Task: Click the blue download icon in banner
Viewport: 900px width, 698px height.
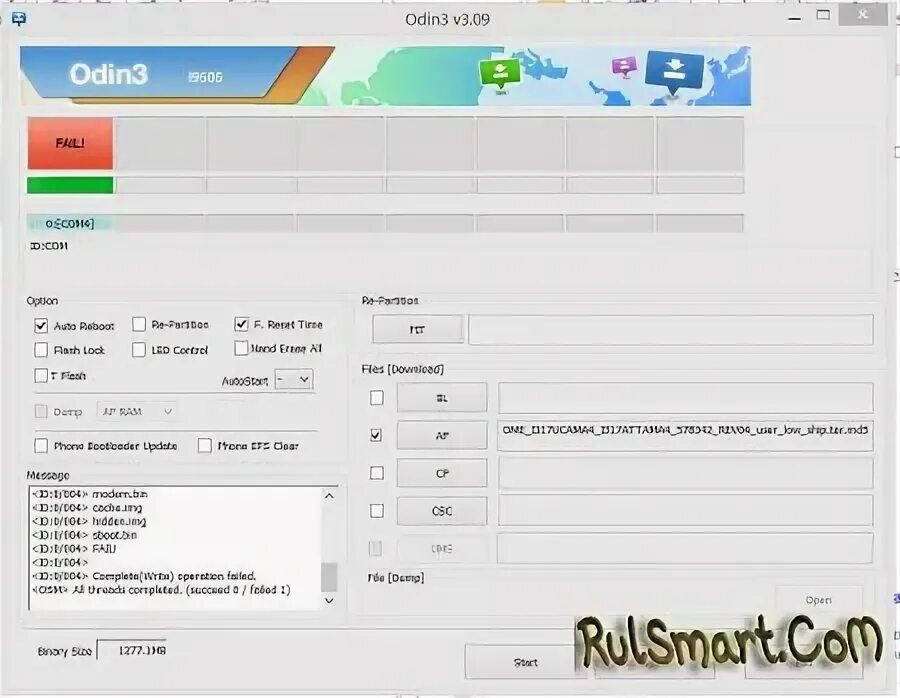Action: coord(674,72)
